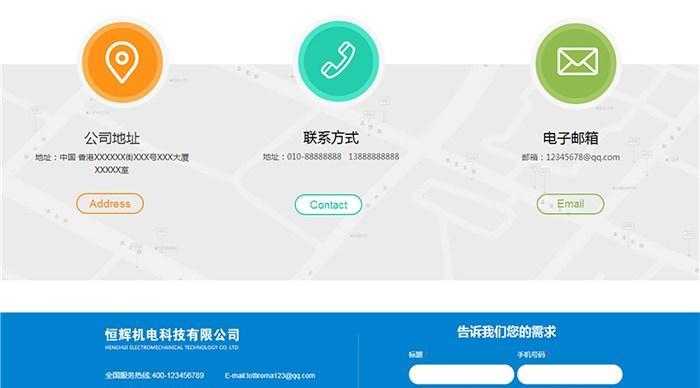Click the phone number 010-88888888 text
The height and width of the screenshot is (388, 700).
point(314,157)
